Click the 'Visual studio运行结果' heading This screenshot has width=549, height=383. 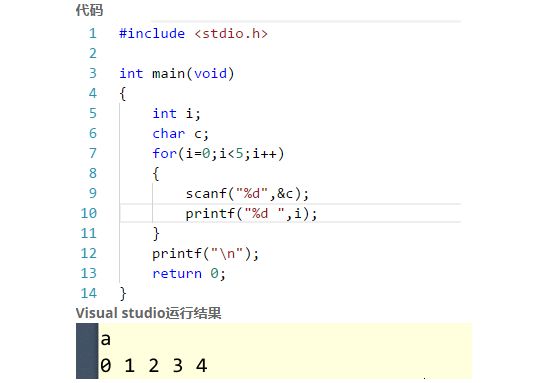148,313
